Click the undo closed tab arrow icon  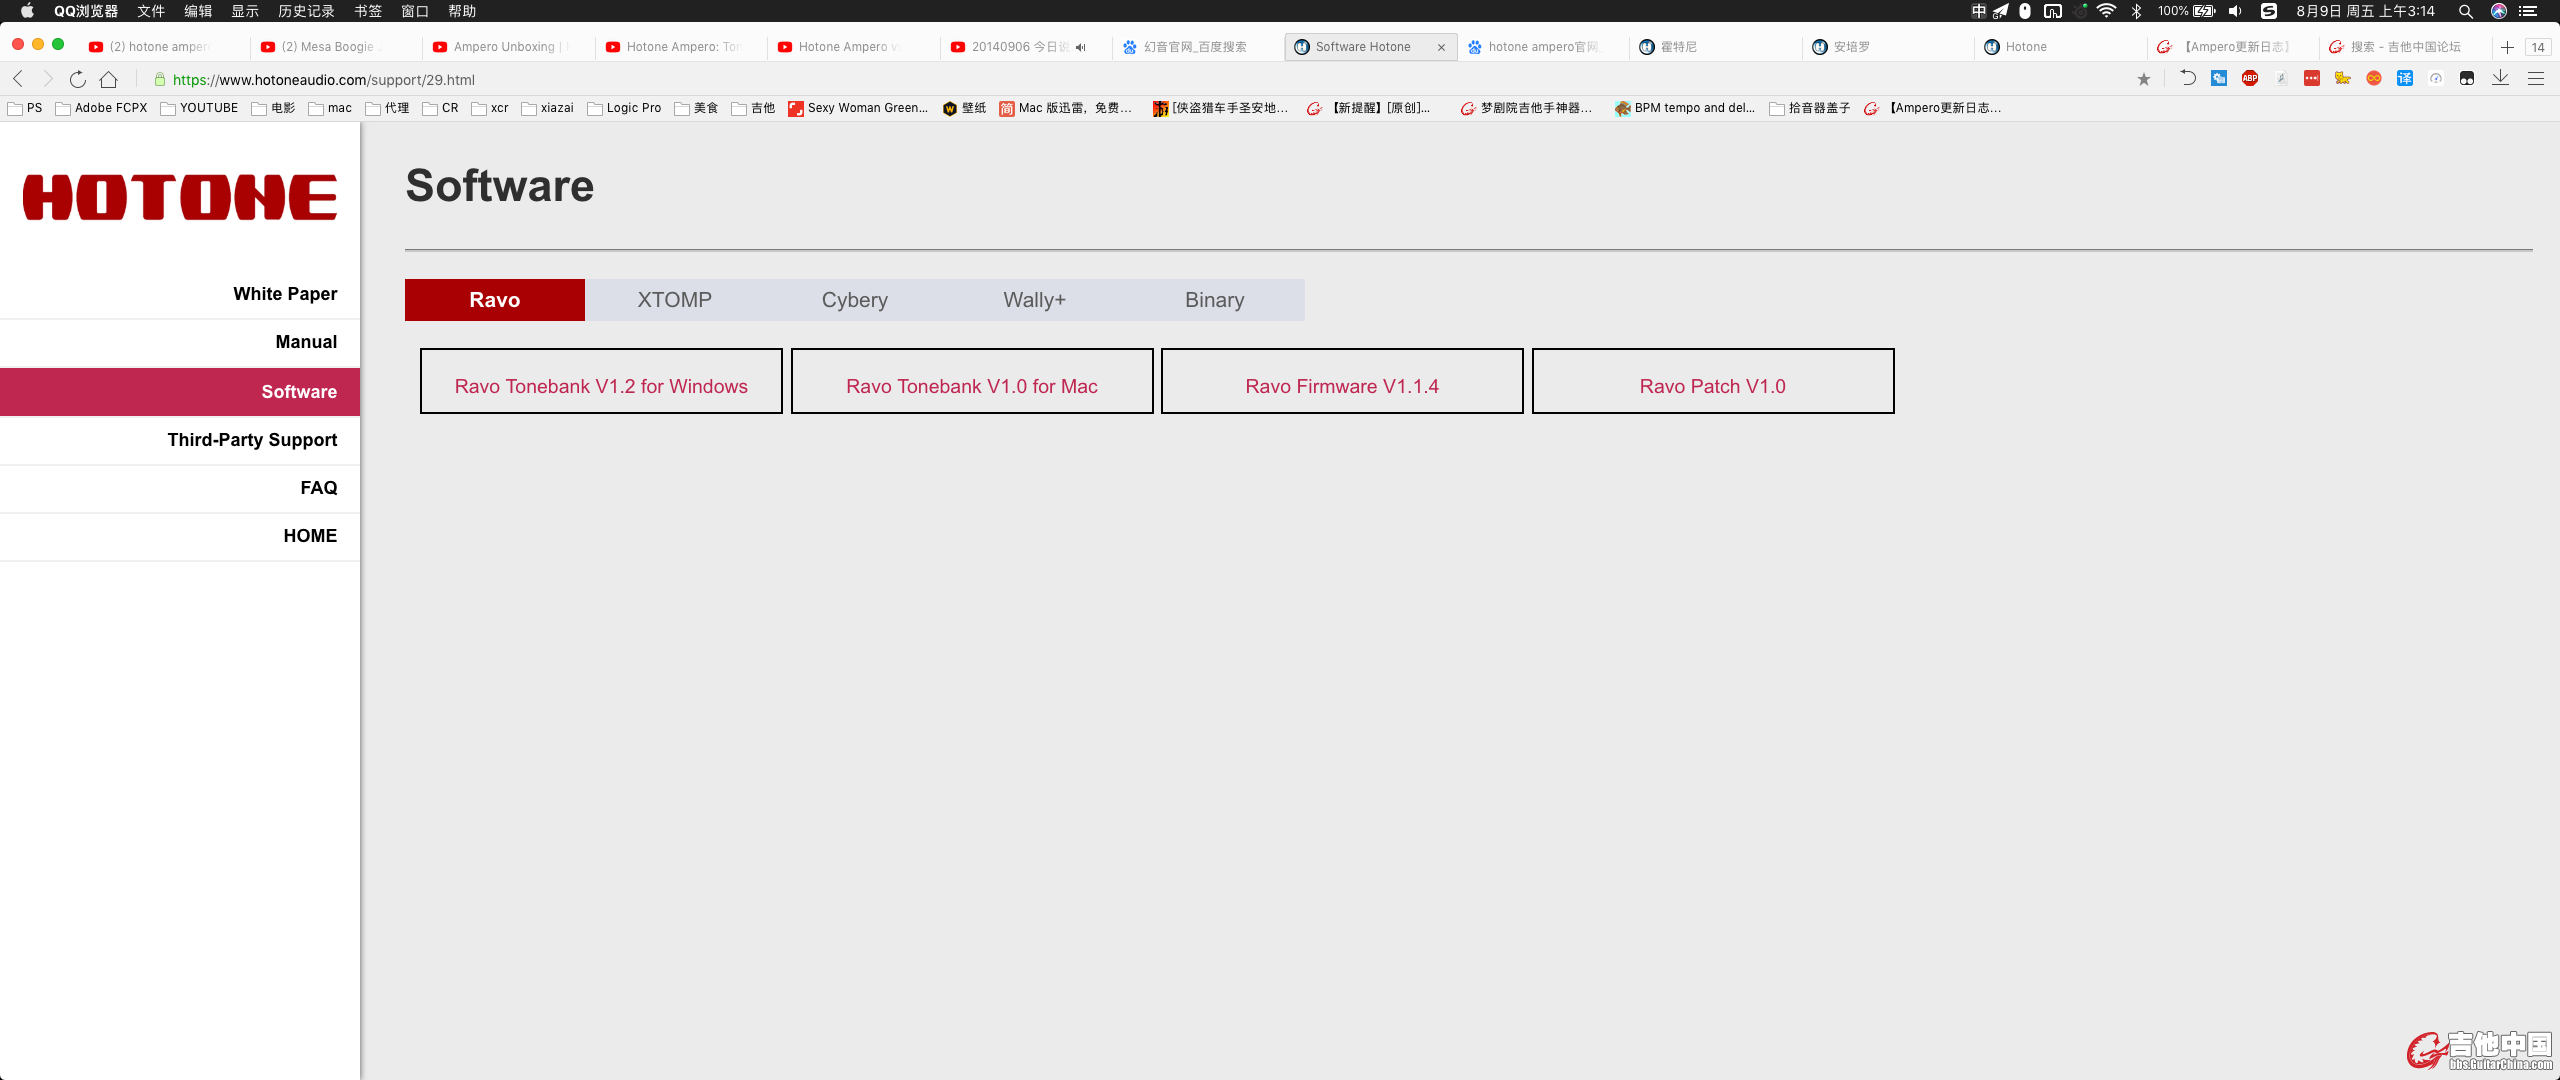pos(2187,78)
